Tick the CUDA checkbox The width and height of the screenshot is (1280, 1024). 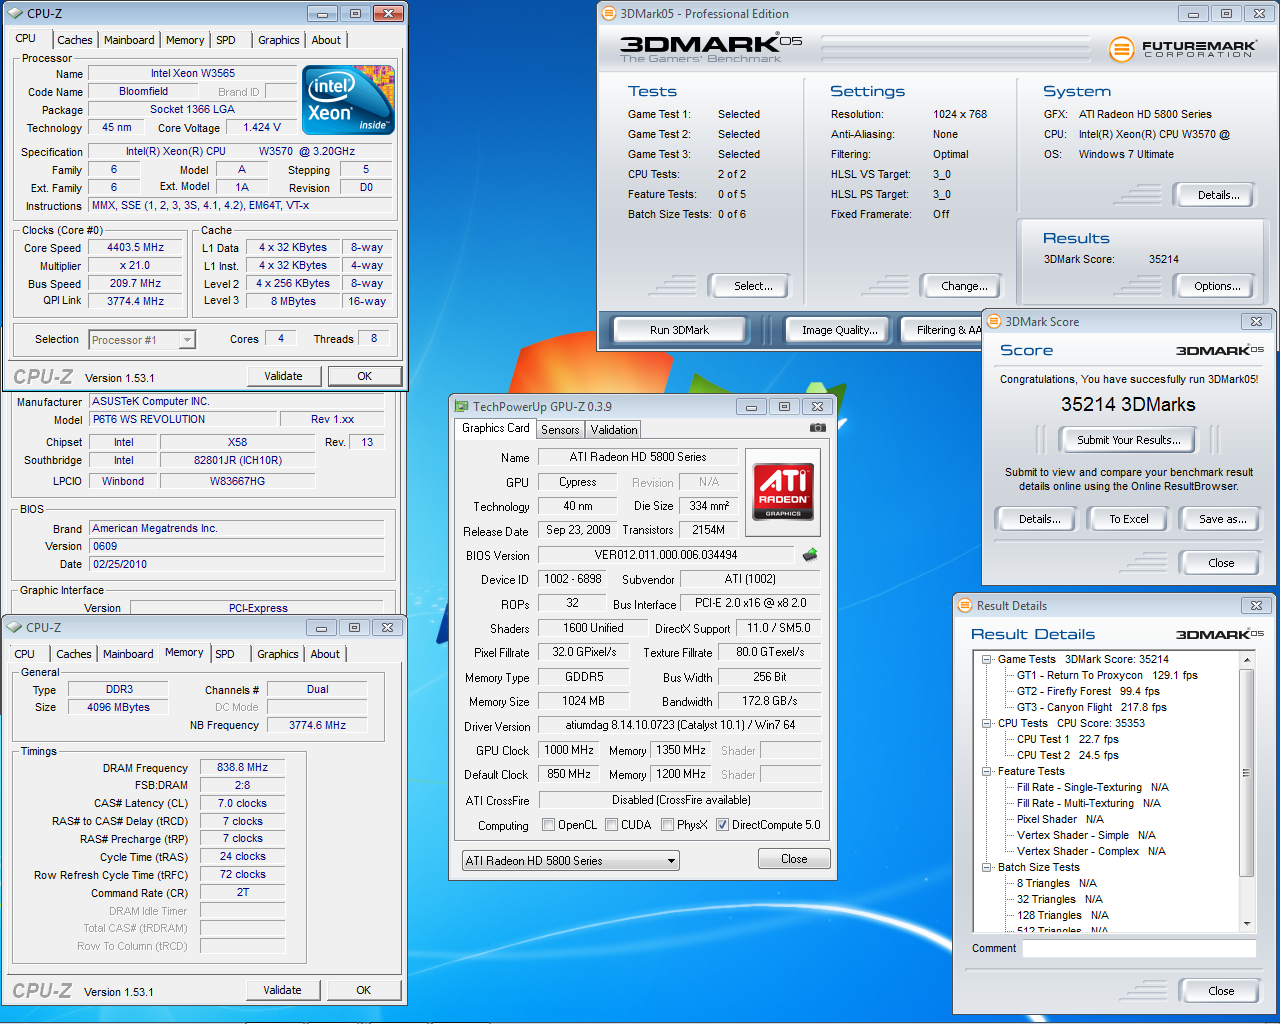click(x=611, y=825)
